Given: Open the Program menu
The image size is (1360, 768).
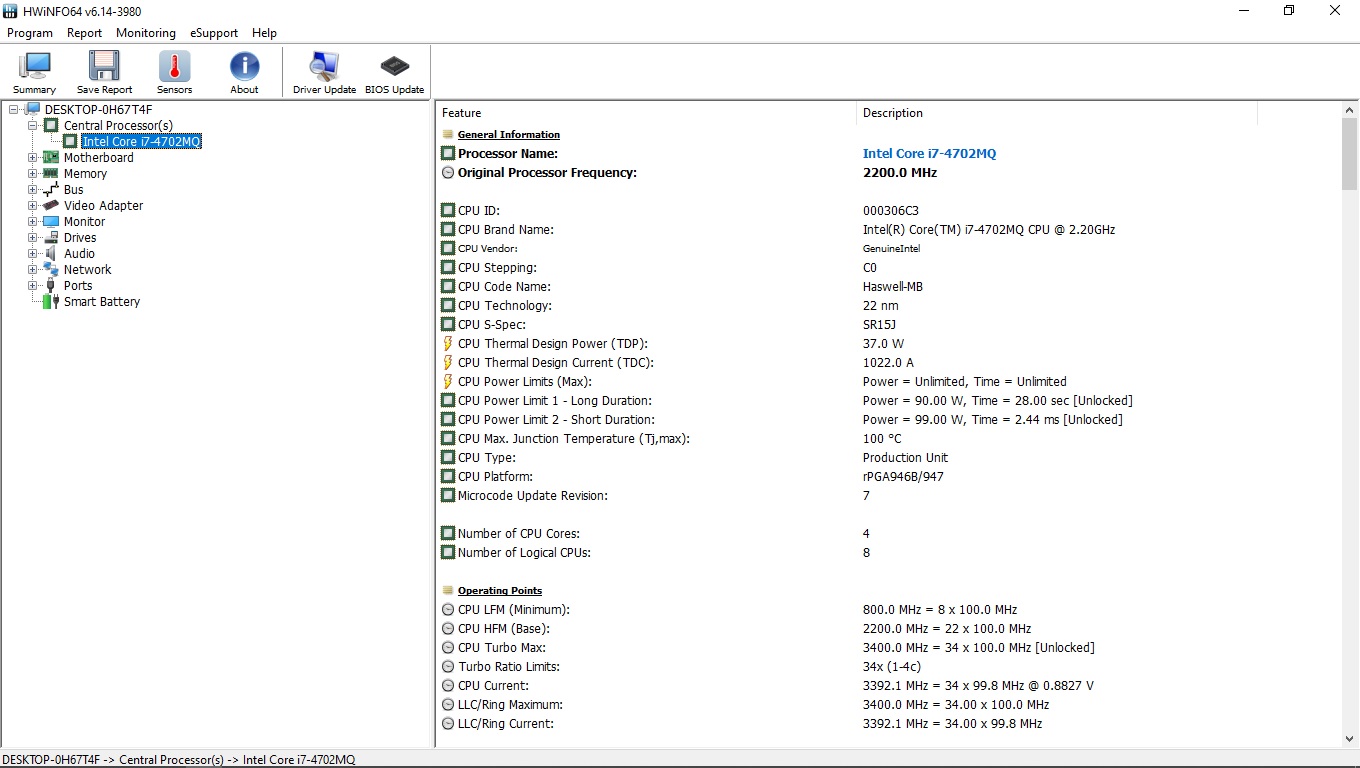Looking at the screenshot, I should click(x=30, y=33).
